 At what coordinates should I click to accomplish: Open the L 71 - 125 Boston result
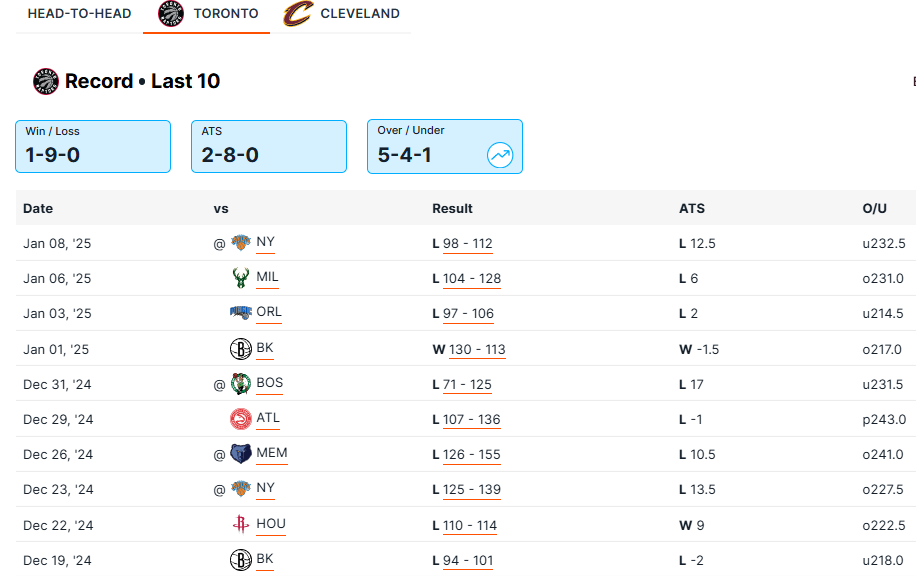[467, 385]
